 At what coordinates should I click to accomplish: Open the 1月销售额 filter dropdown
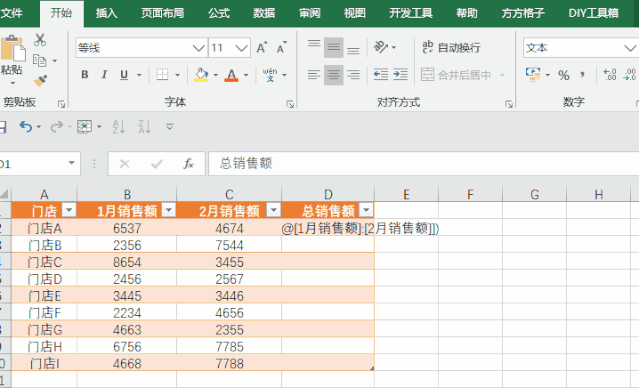tap(168, 210)
